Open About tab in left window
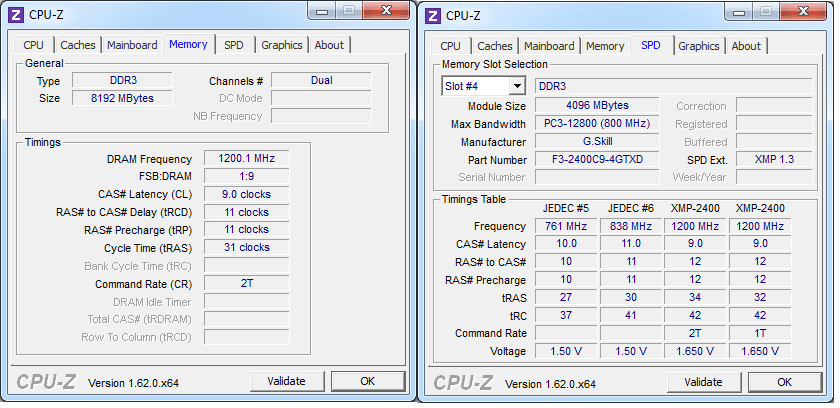 pyautogui.click(x=329, y=45)
